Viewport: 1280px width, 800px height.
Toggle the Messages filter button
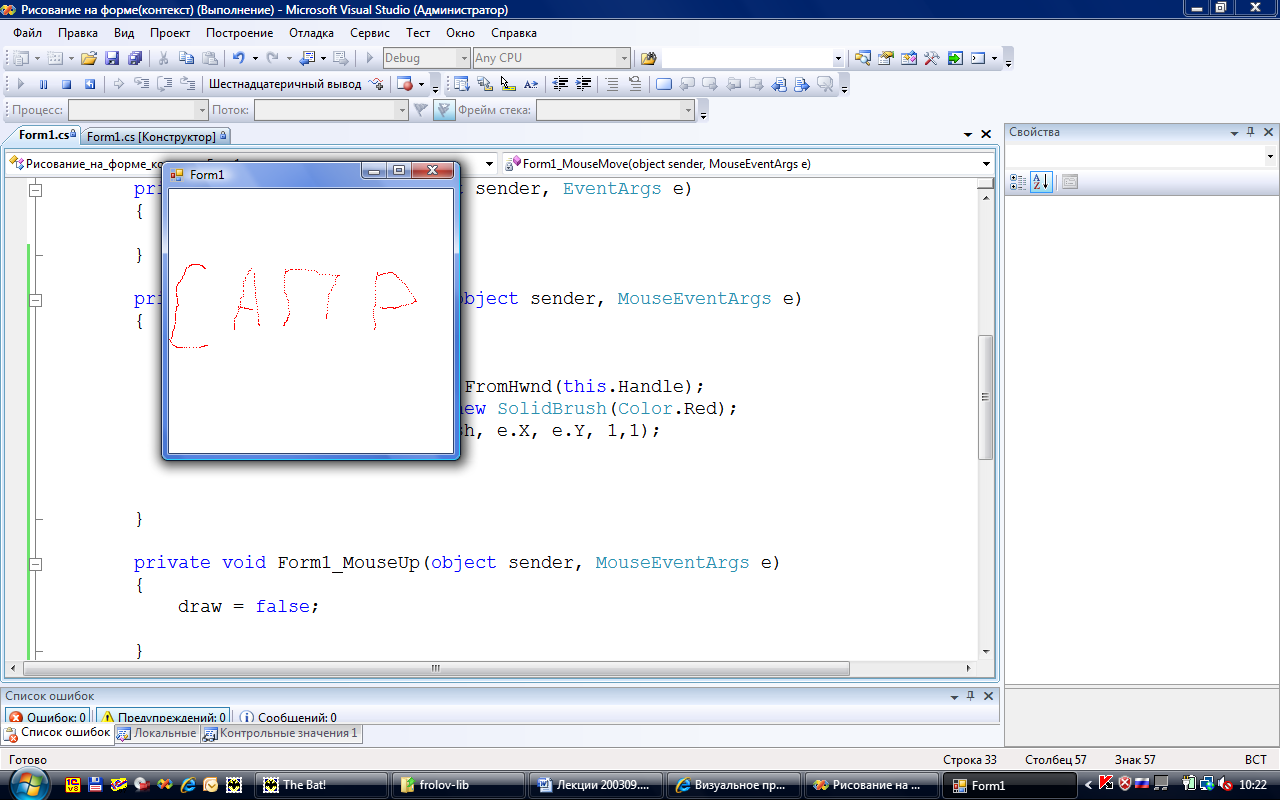tap(288, 717)
